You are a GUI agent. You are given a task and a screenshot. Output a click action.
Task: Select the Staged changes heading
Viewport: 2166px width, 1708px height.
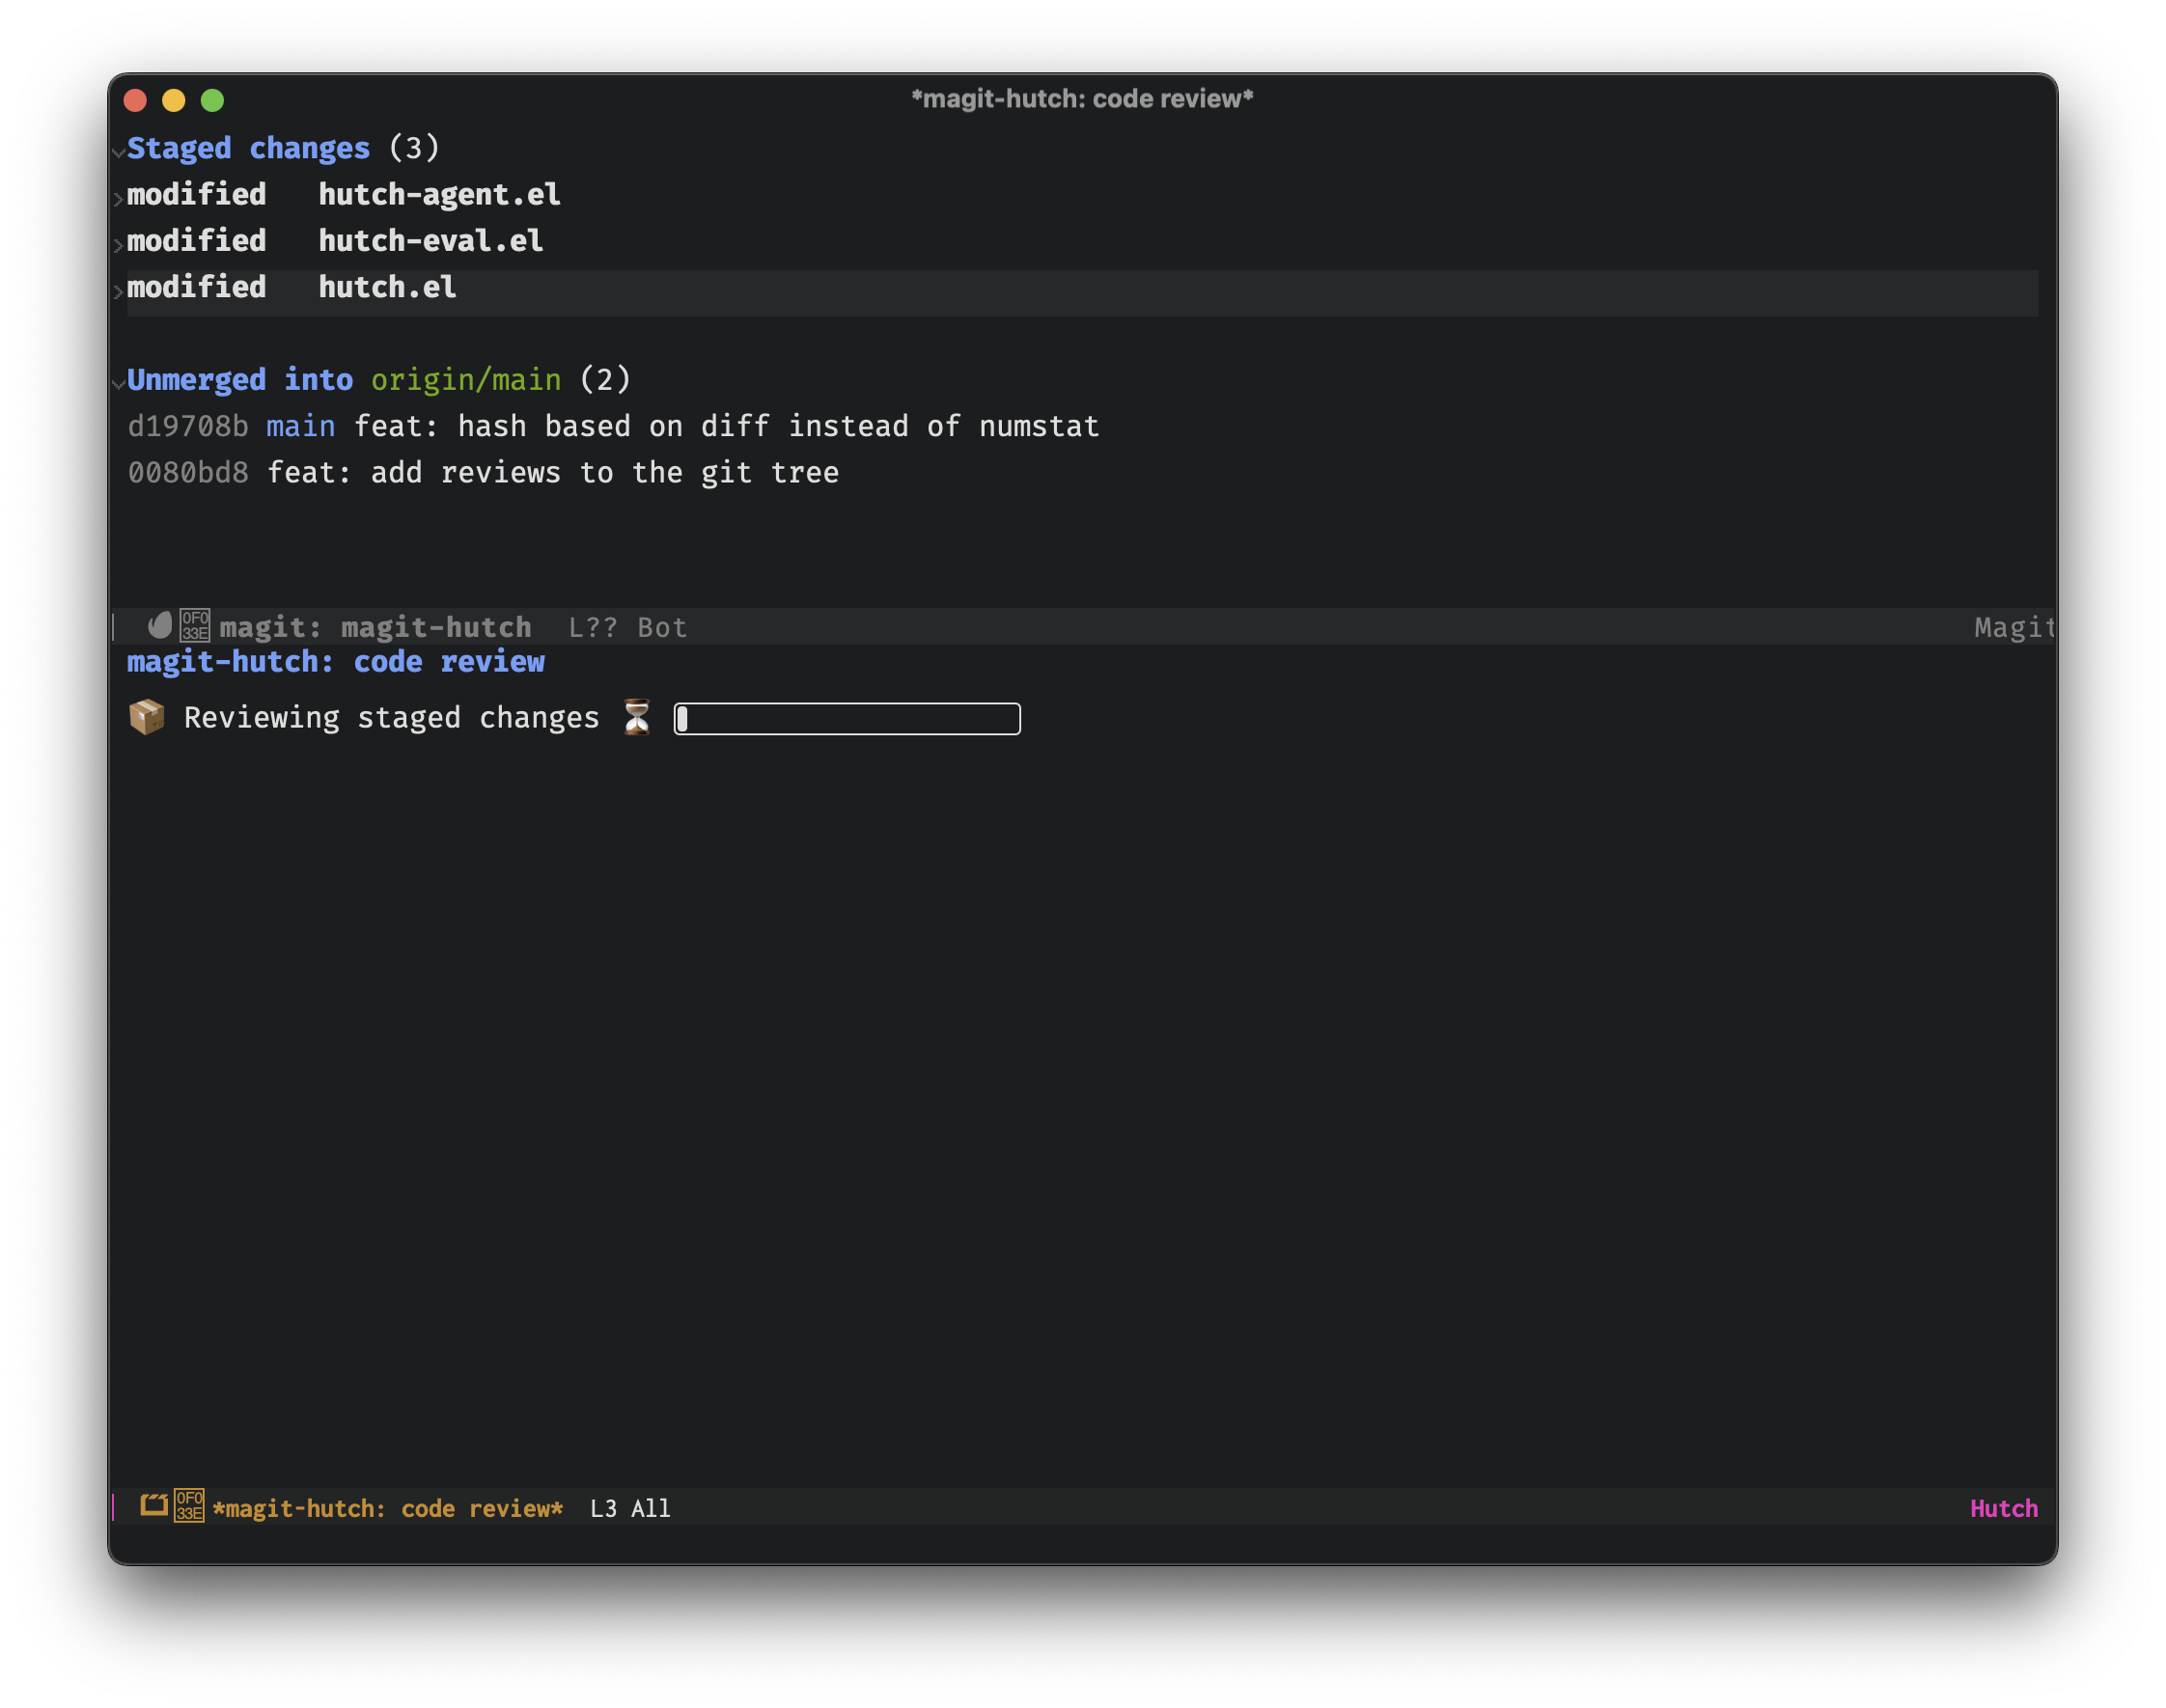coord(249,148)
